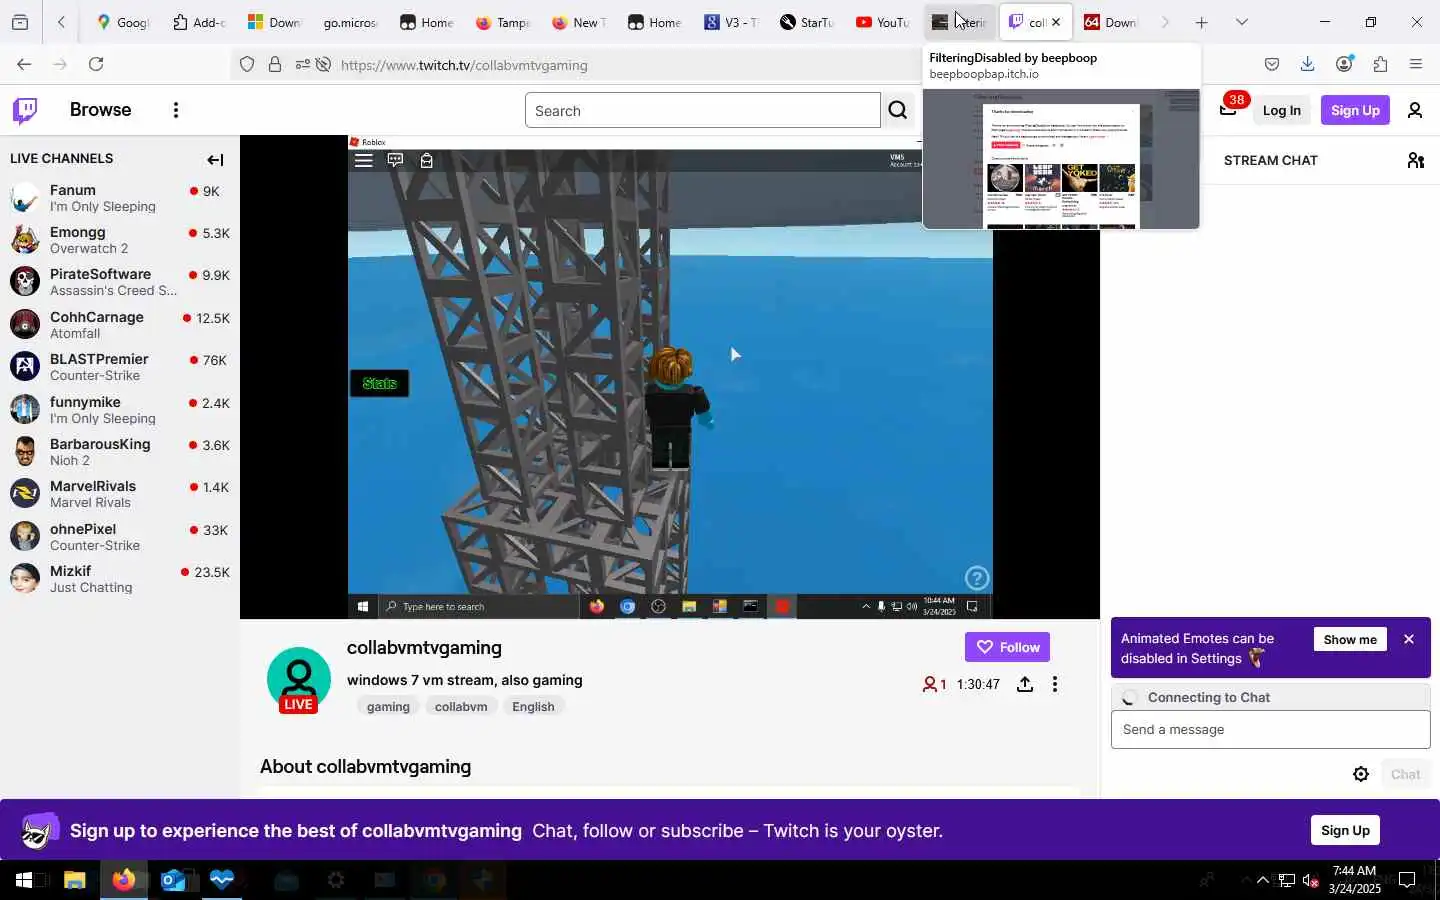Focus the Twitch Search field
Viewport: 1440px width, 900px height.
[x=702, y=110]
